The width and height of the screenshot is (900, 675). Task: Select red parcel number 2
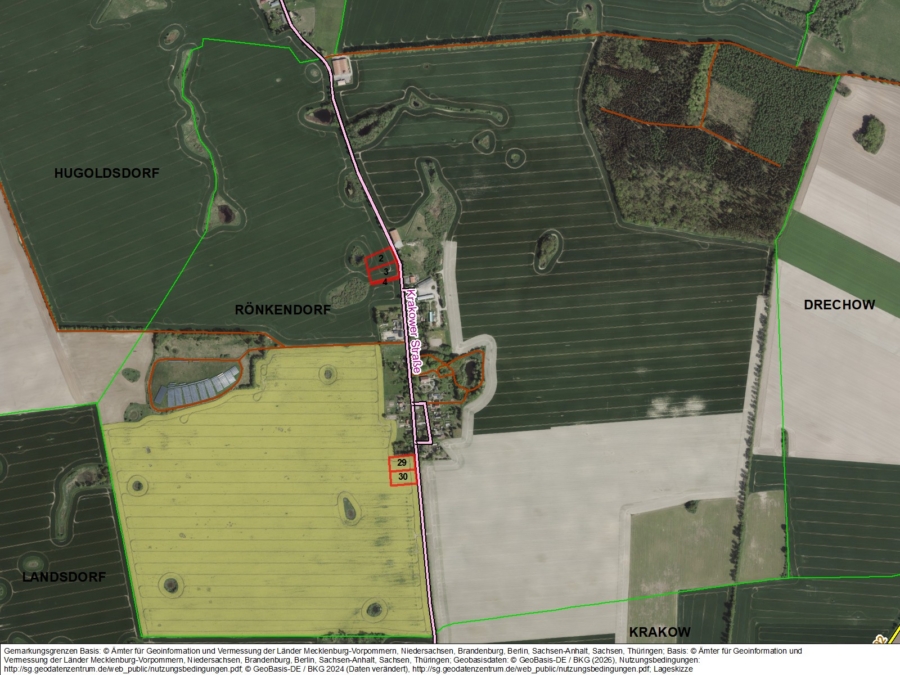click(381, 258)
